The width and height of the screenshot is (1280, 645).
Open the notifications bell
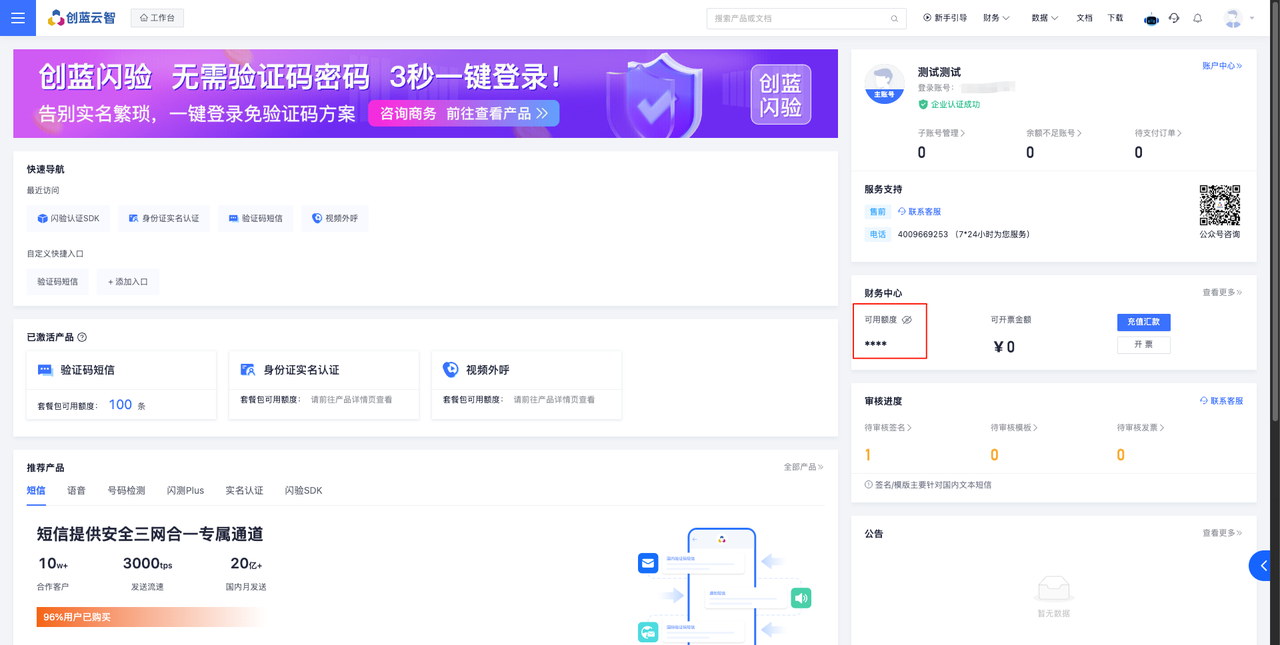(x=1197, y=18)
